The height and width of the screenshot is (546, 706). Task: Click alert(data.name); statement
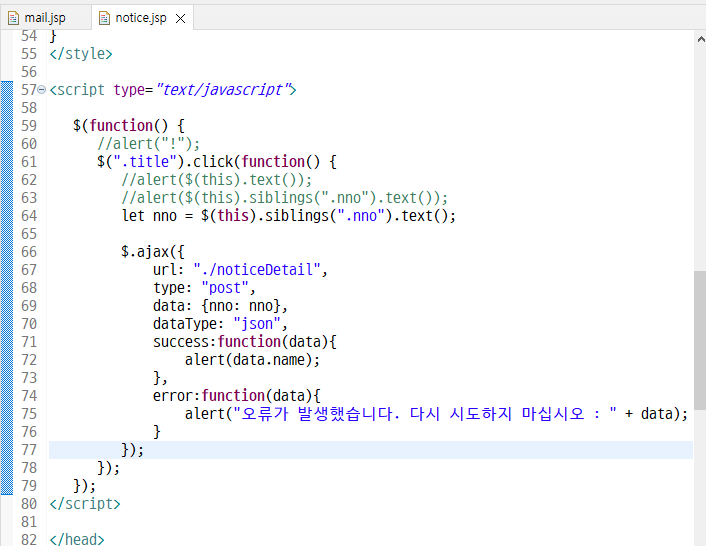click(252, 360)
